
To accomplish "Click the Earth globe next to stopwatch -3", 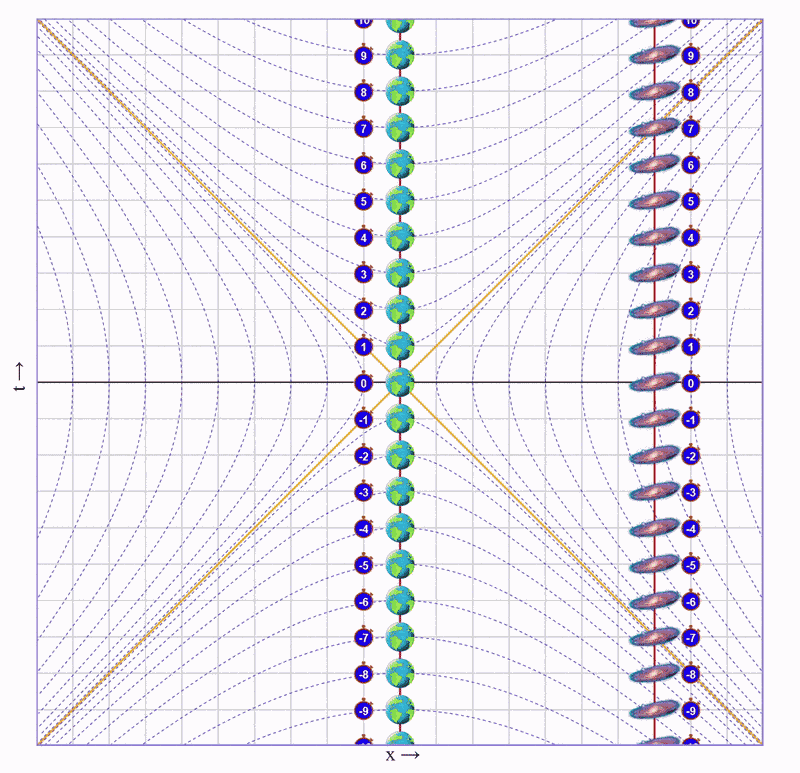I will coord(400,491).
